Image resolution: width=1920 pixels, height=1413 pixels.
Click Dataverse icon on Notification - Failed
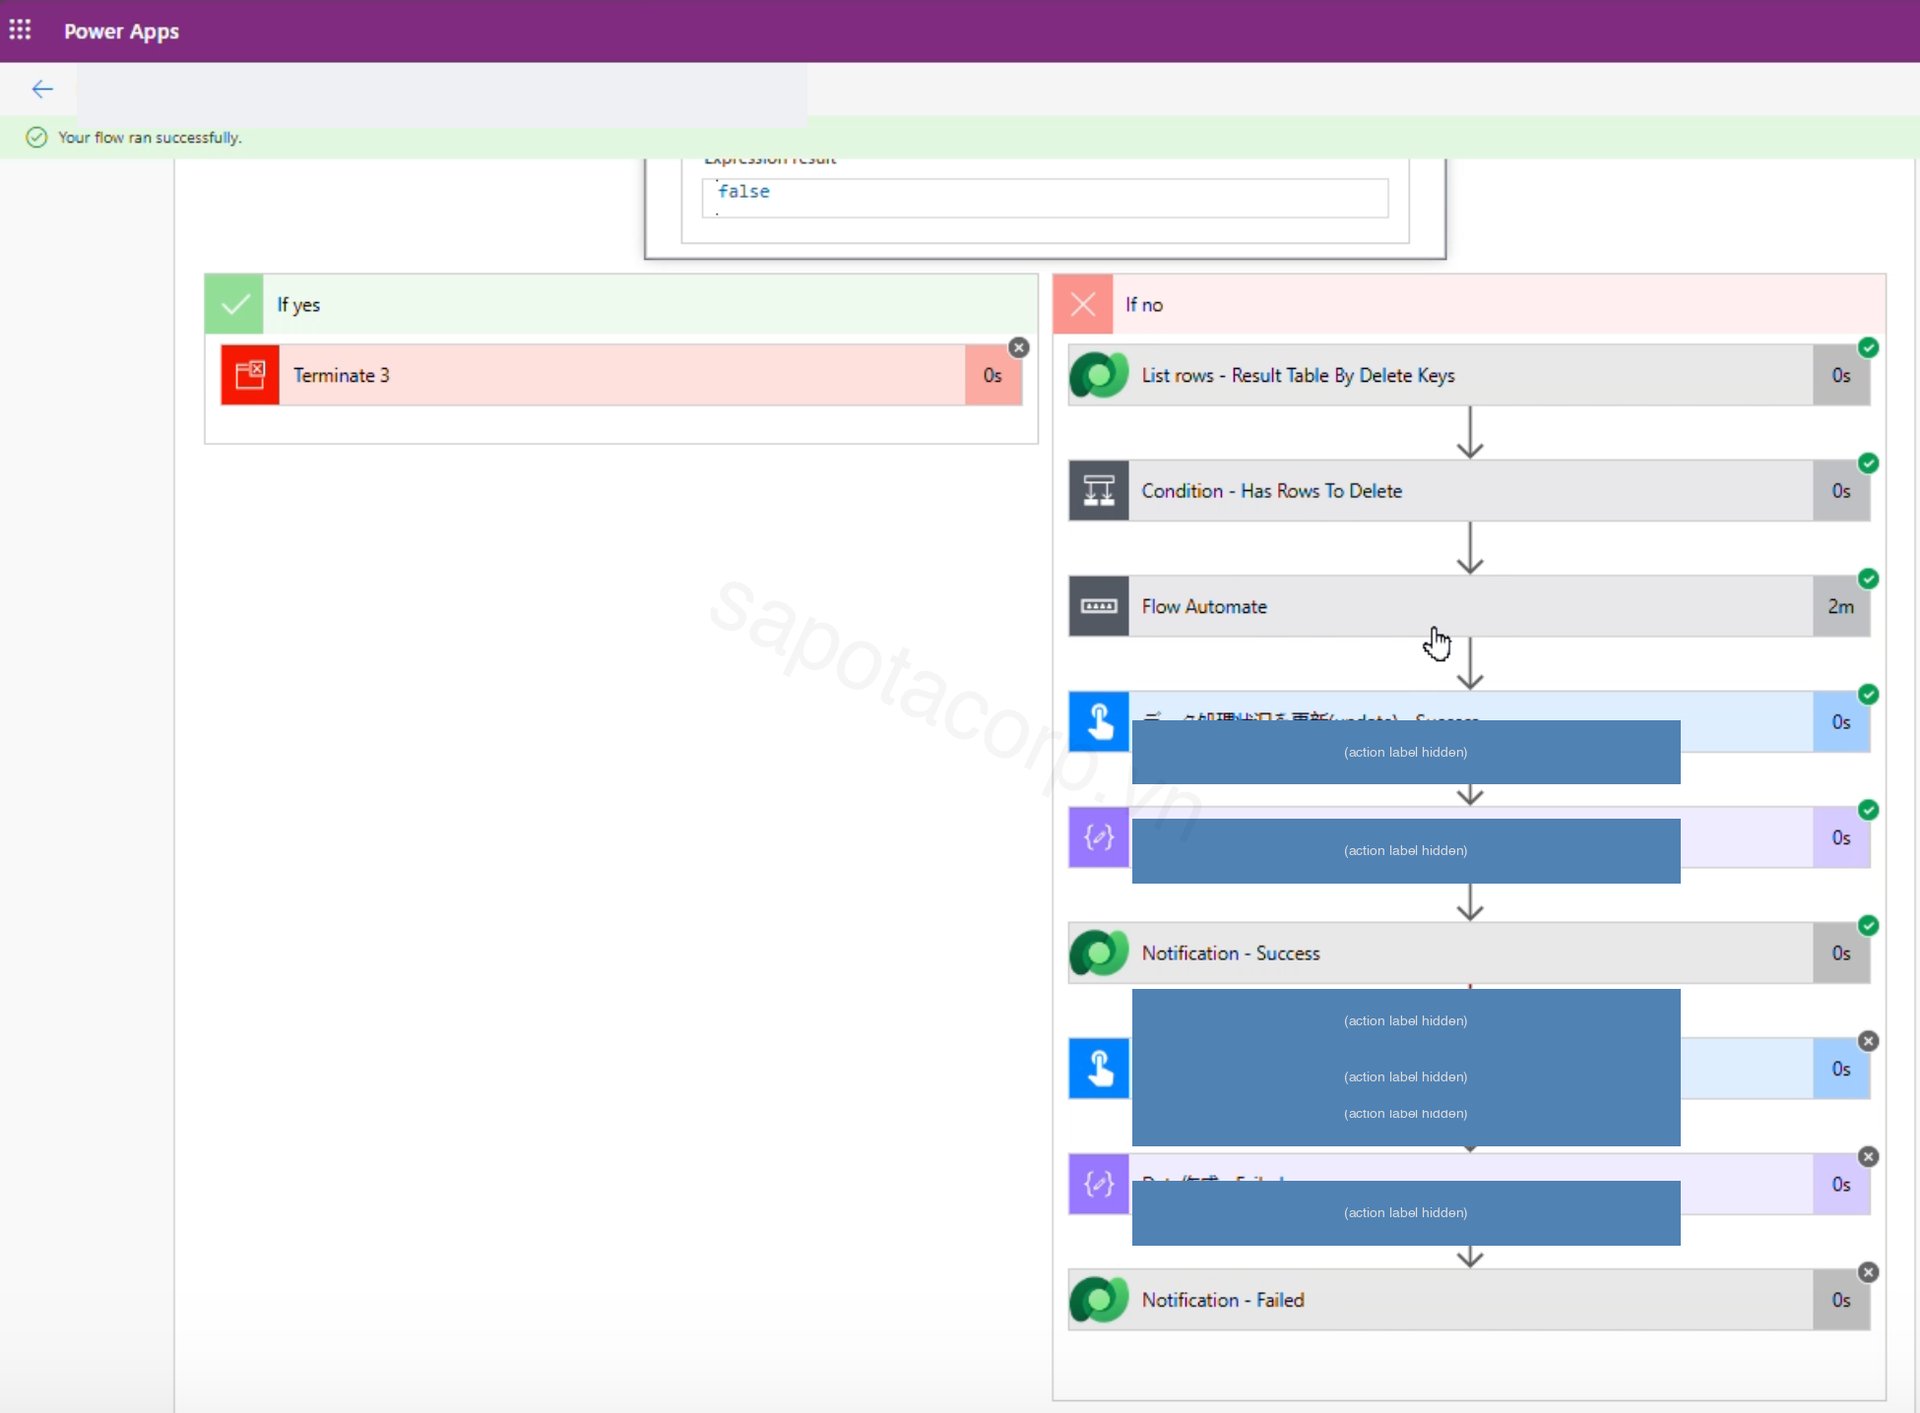pyautogui.click(x=1099, y=1300)
